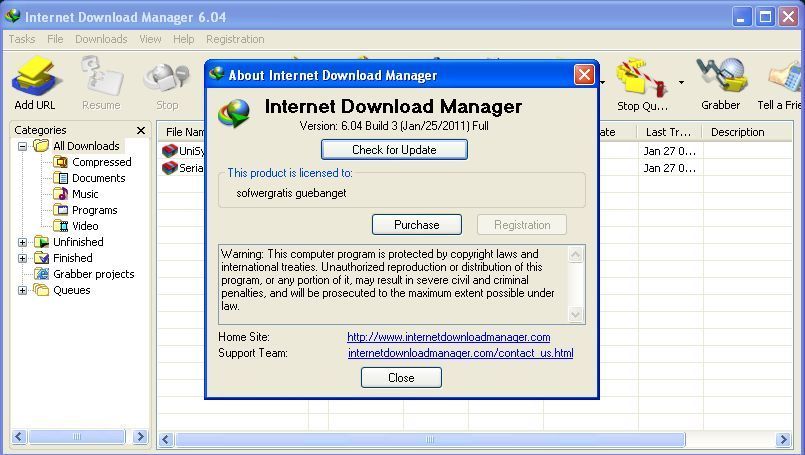The width and height of the screenshot is (805, 455).
Task: Maximize the Internet Download Manager window
Action: (x=765, y=17)
